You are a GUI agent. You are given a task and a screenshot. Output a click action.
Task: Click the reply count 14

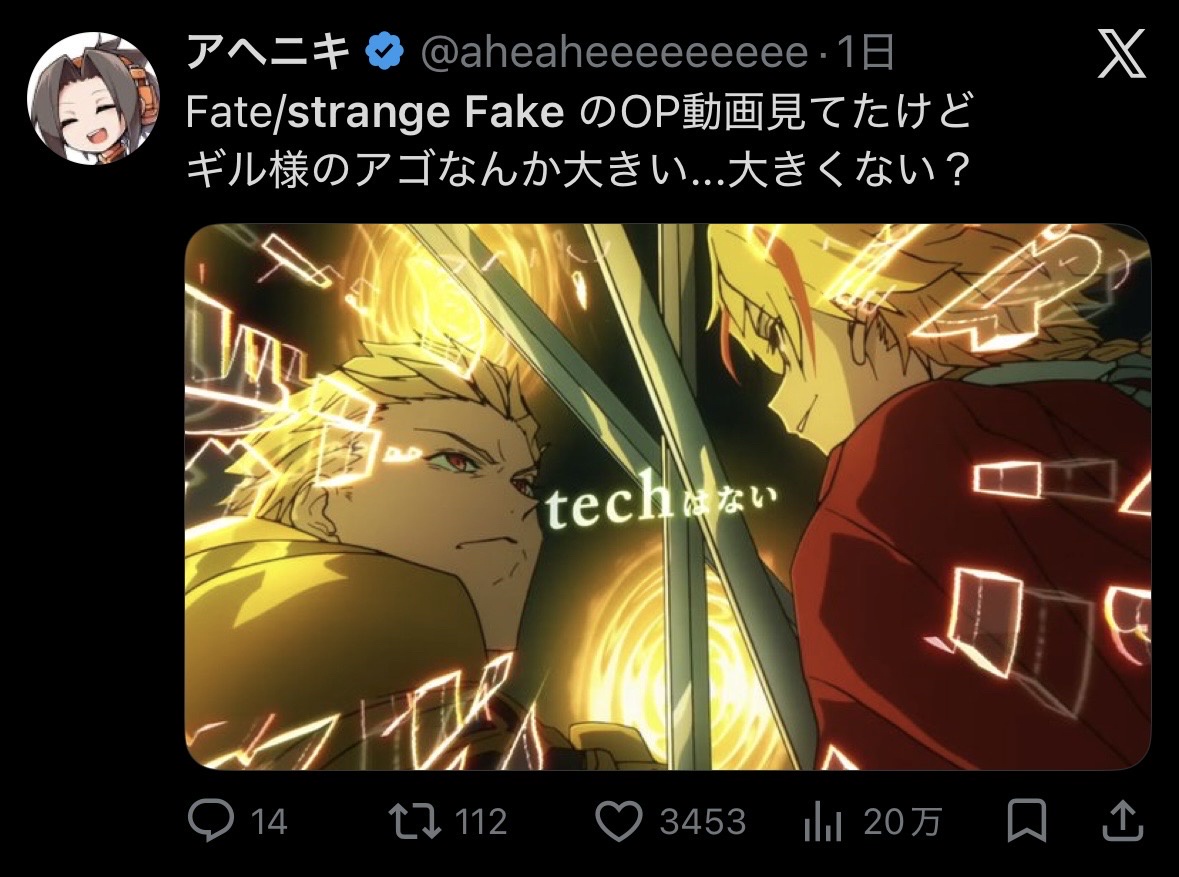268,821
